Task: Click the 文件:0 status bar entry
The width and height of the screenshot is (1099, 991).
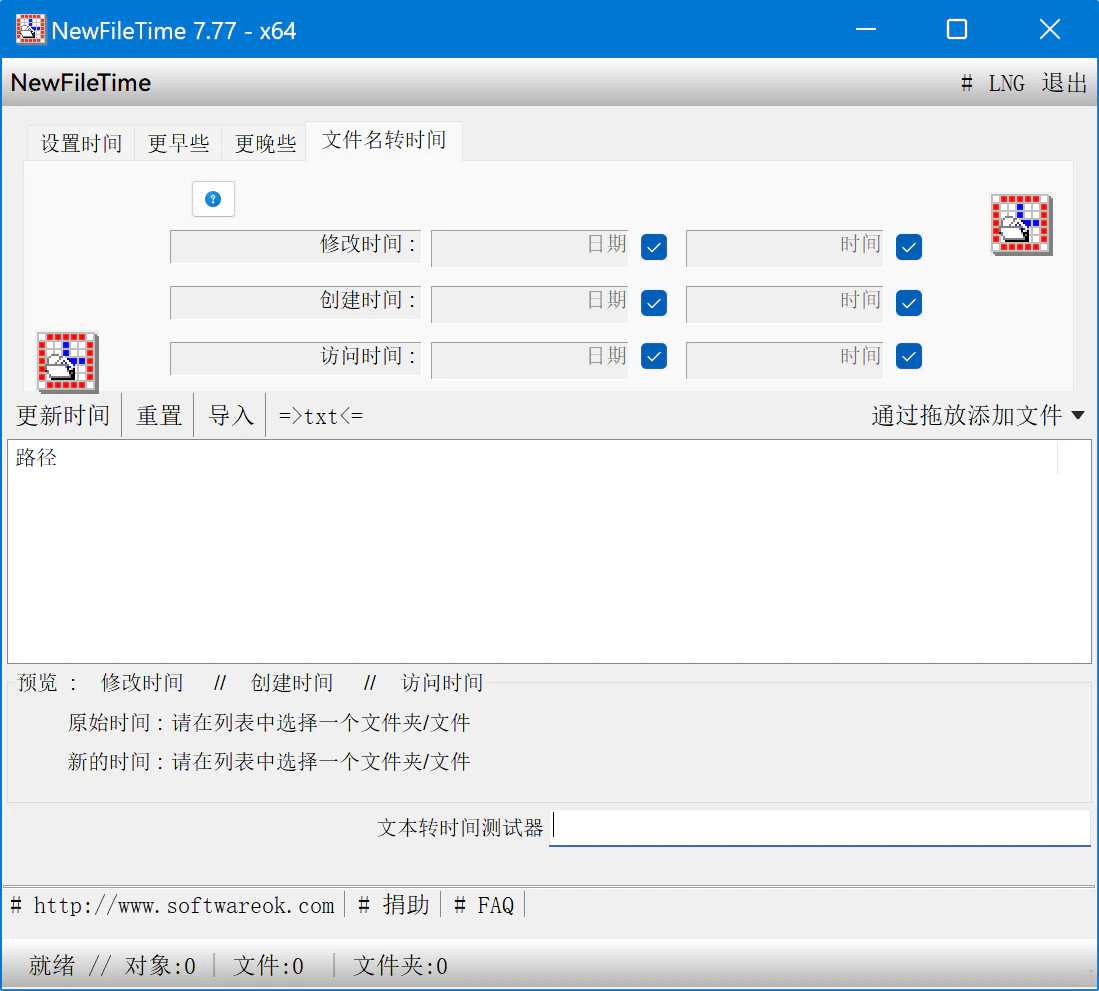Action: pyautogui.click(x=268, y=966)
